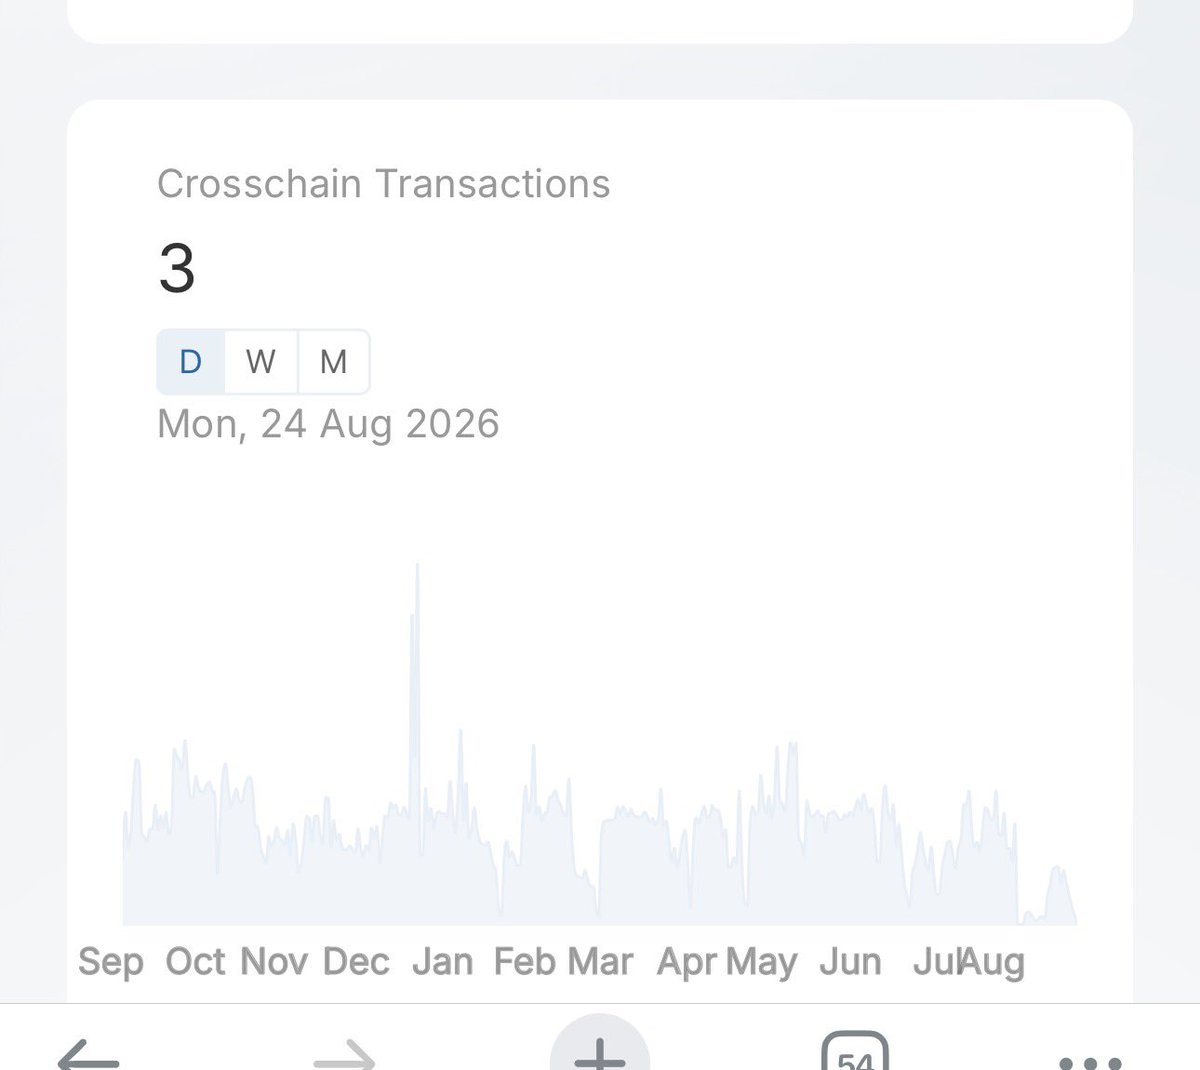1200x1070 pixels.
Task: Switch chart to daily D view
Action: [191, 361]
